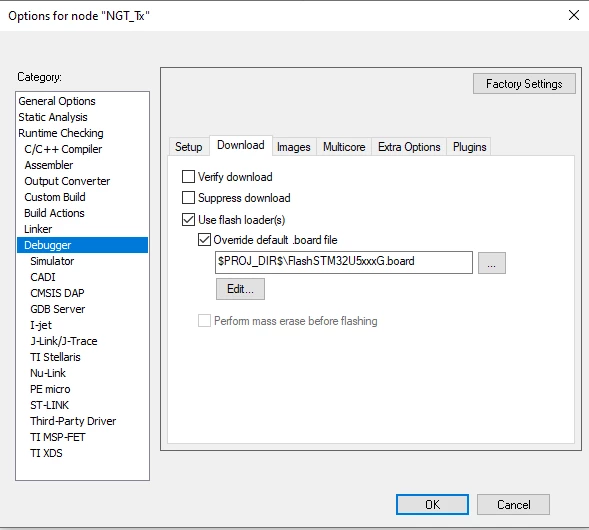
Task: Browse for .board file with ellipsis button
Action: pos(492,263)
